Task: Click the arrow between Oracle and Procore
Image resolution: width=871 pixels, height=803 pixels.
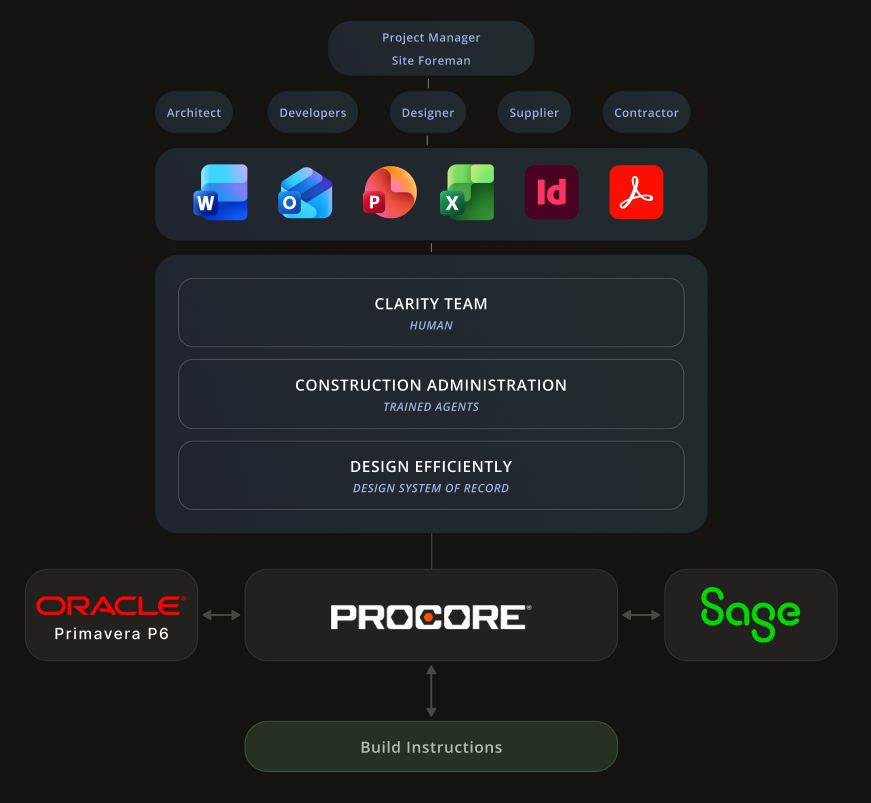Action: [222, 615]
